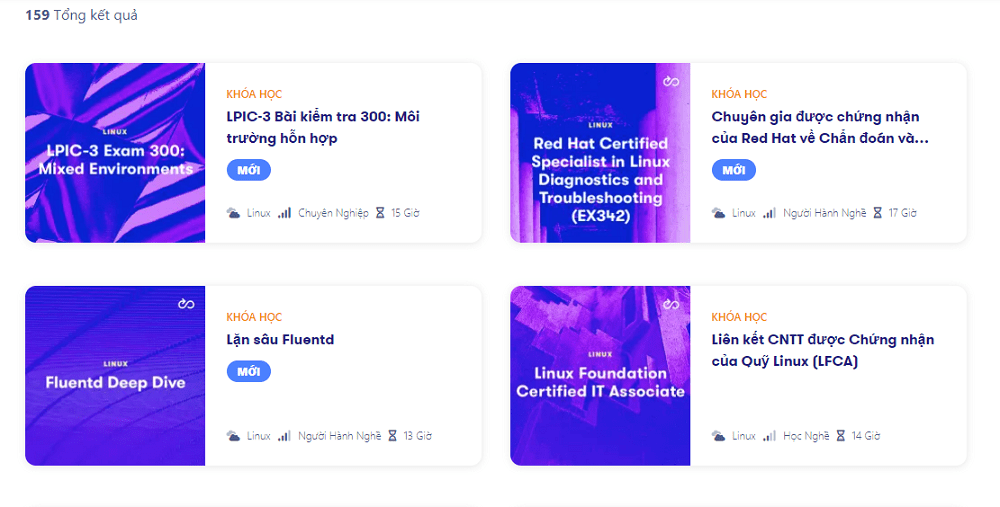
Task: Click the hourglass icon beside 15 Giờ
Action: pos(380,213)
